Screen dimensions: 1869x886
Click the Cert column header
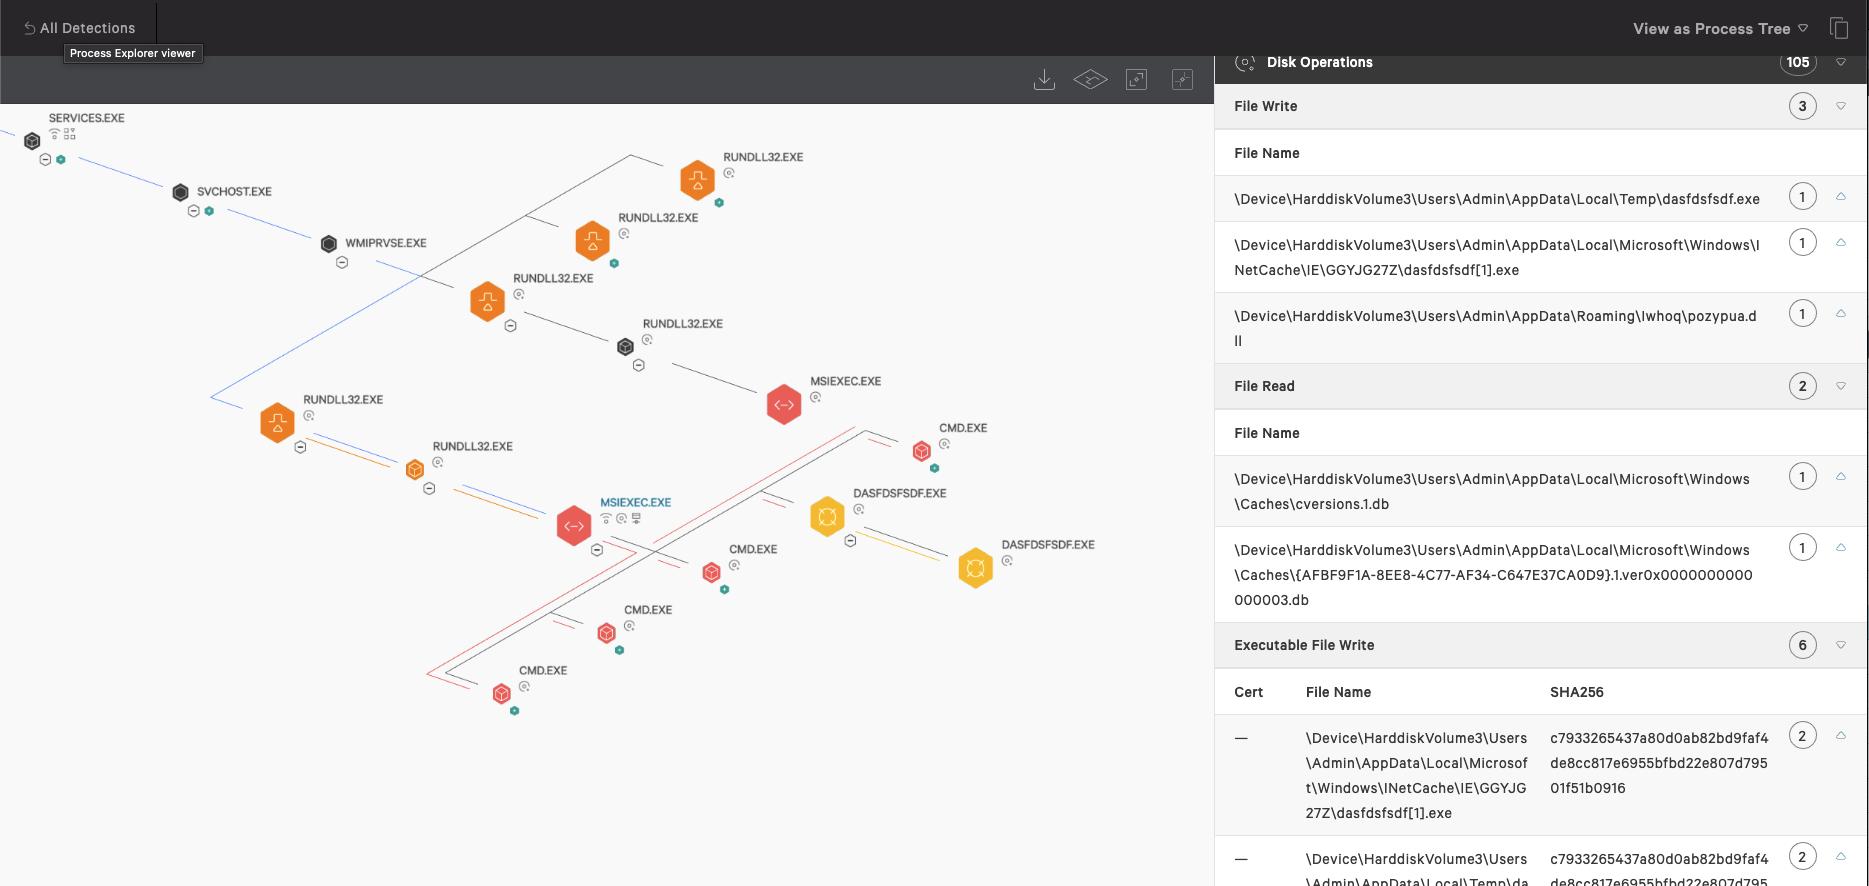point(1248,692)
